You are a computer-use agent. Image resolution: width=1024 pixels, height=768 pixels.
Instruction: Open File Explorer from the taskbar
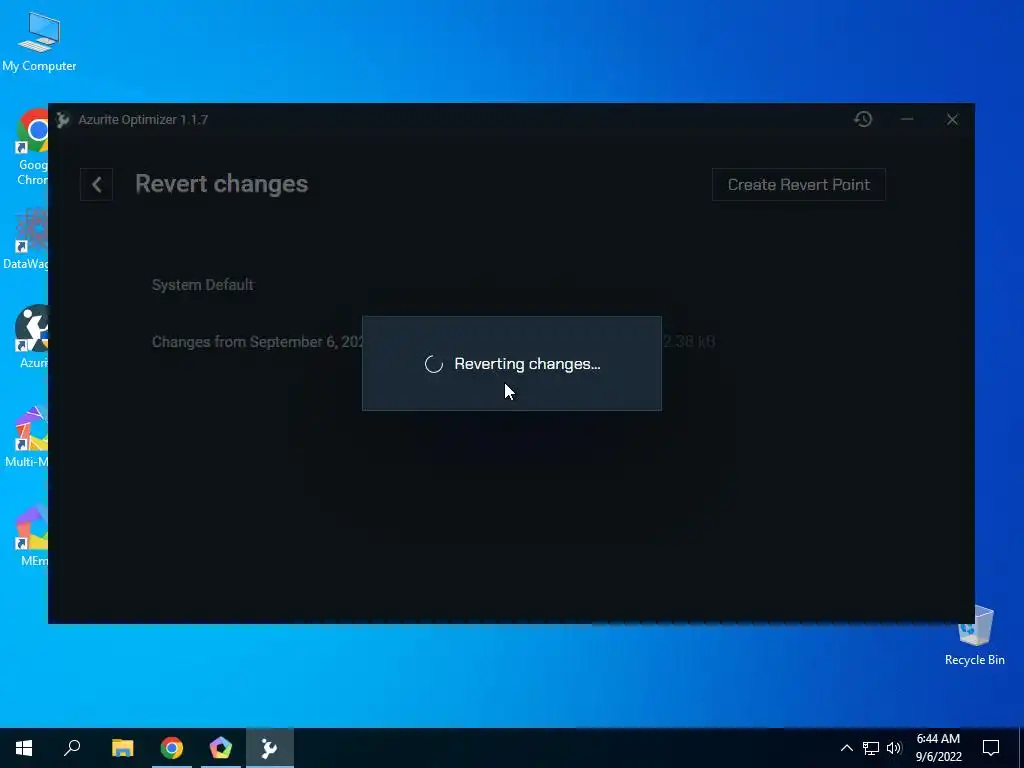(122, 748)
